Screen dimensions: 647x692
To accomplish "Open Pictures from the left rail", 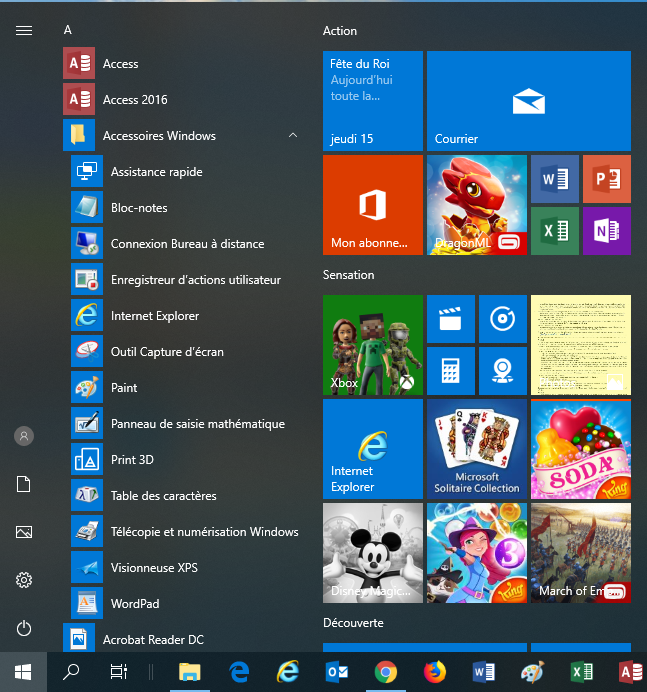I will [24, 532].
